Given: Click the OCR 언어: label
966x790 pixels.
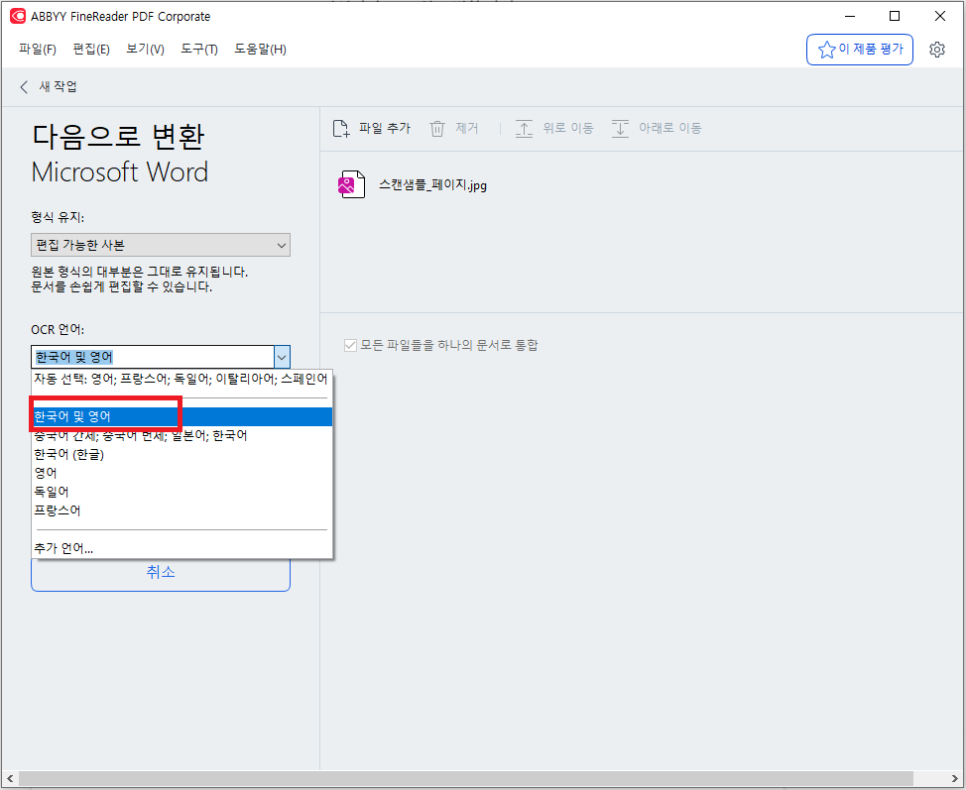Looking at the screenshot, I should 57,330.
